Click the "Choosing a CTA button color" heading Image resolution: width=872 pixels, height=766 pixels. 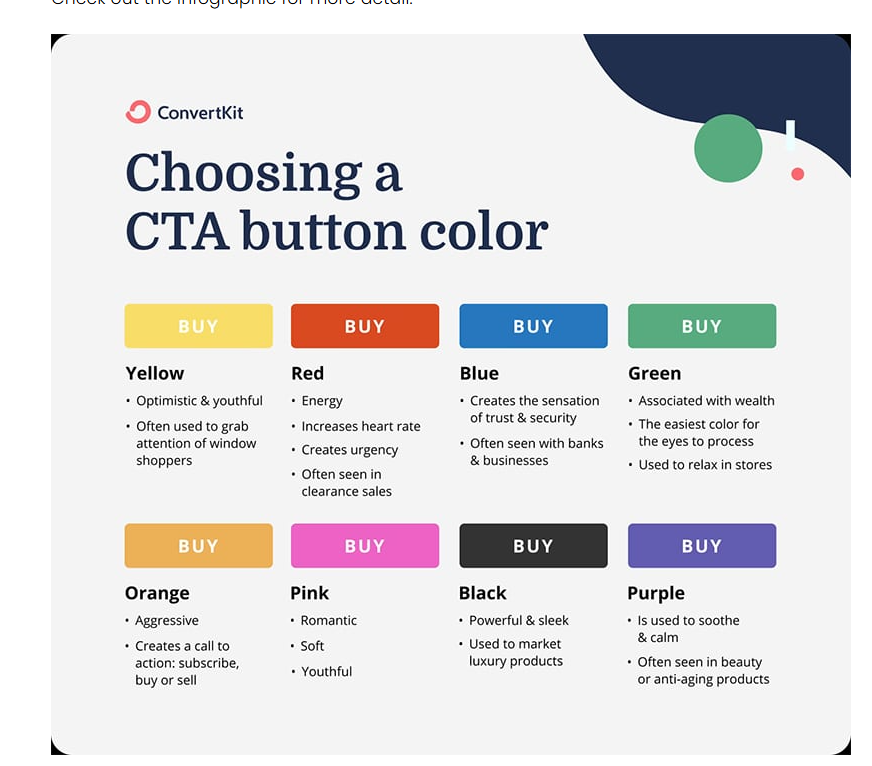tap(336, 202)
